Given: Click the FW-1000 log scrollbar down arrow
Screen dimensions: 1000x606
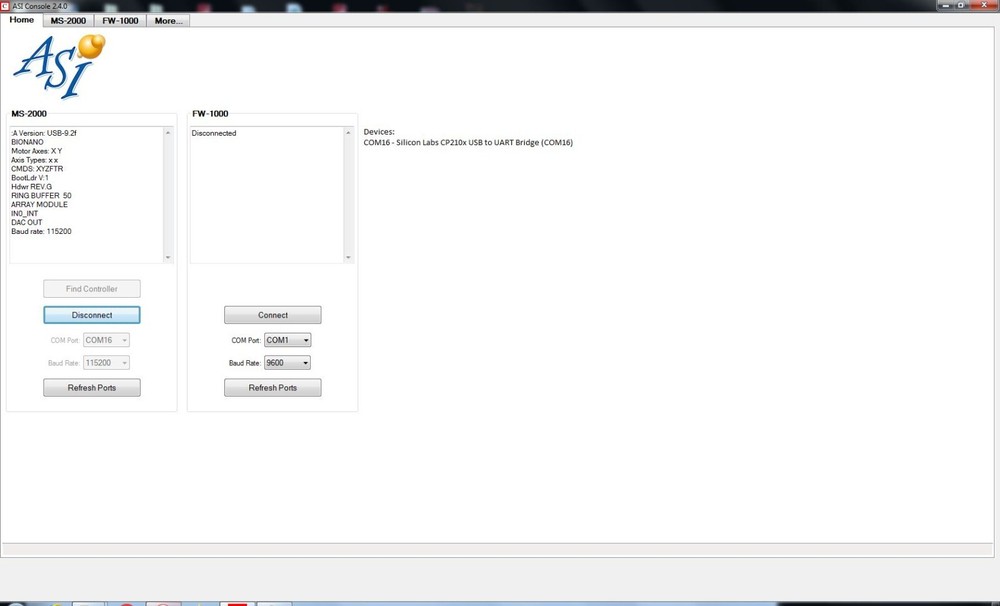Looking at the screenshot, I should (348, 257).
